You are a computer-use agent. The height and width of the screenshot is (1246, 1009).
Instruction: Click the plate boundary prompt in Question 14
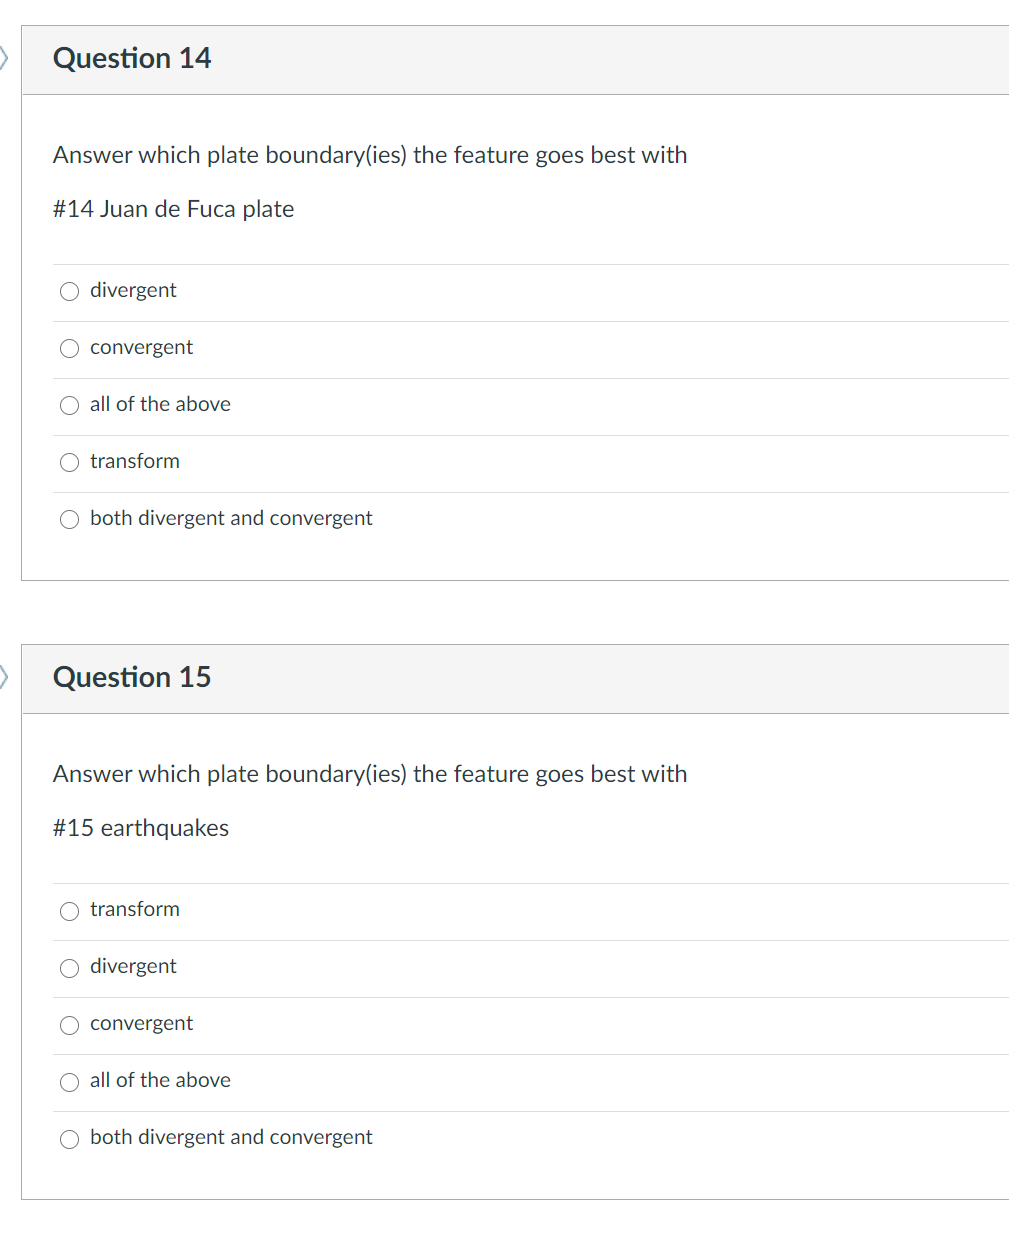coord(370,155)
